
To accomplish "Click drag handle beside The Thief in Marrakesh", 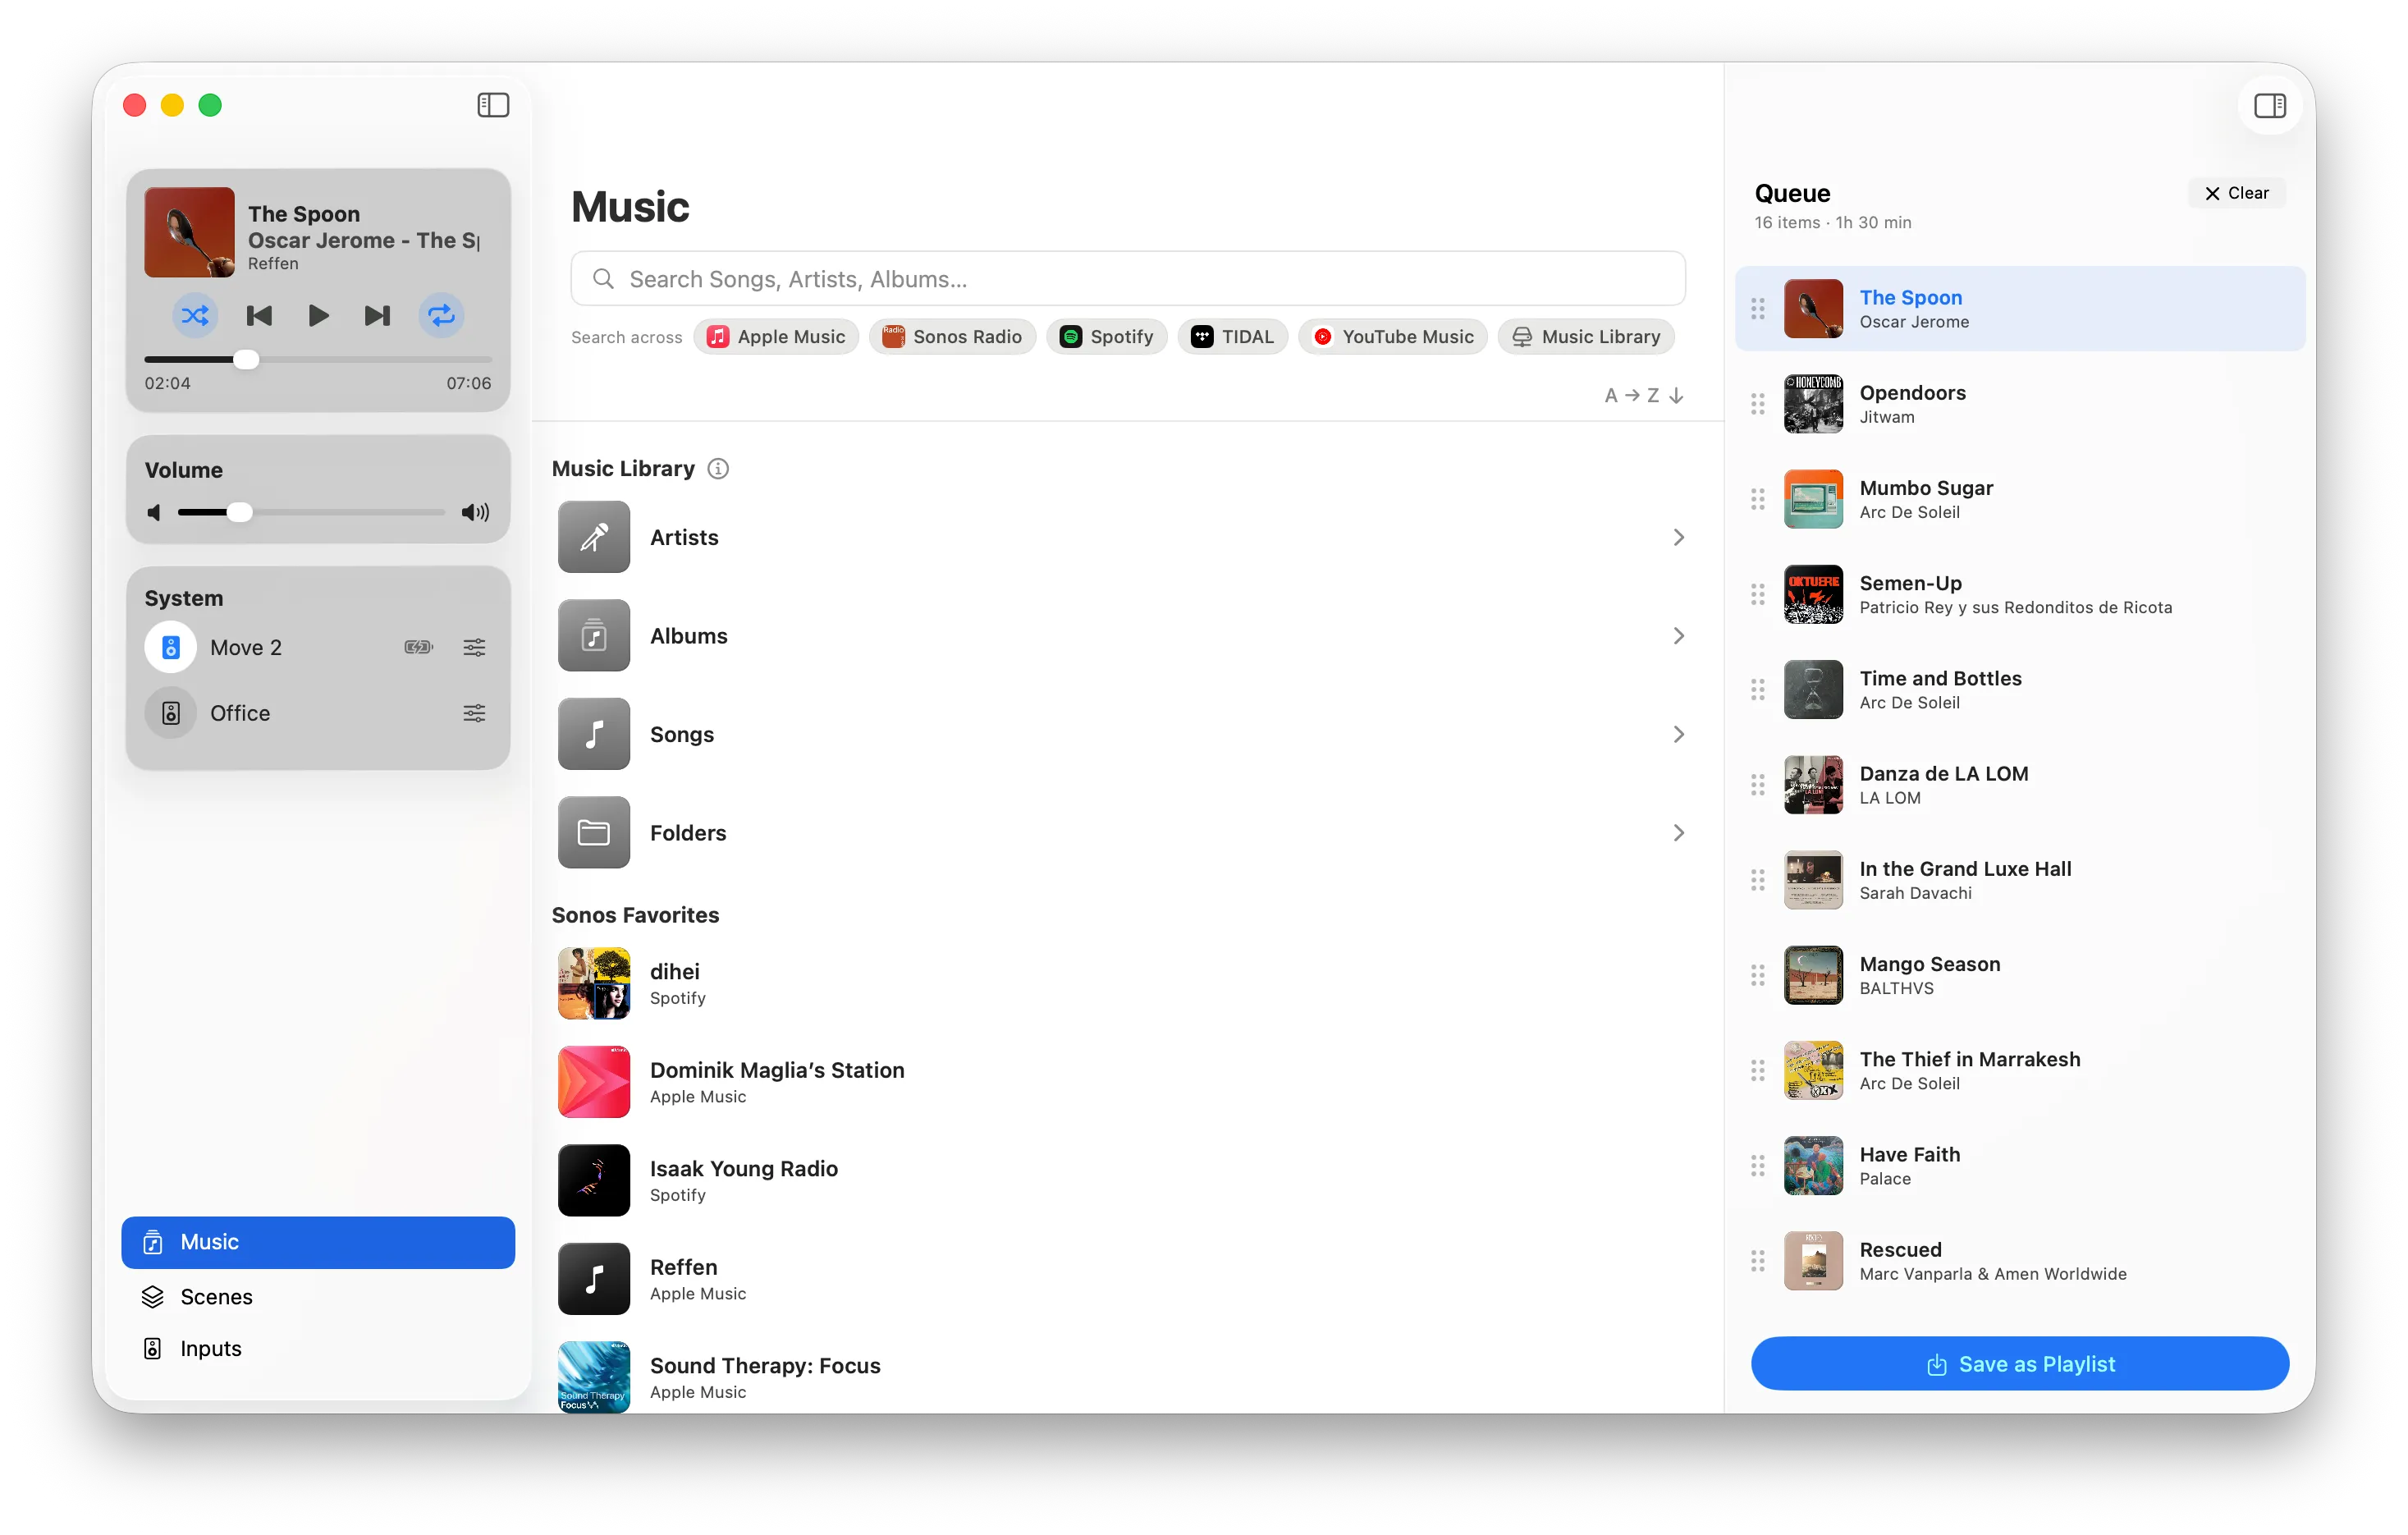I will tap(1758, 1071).
